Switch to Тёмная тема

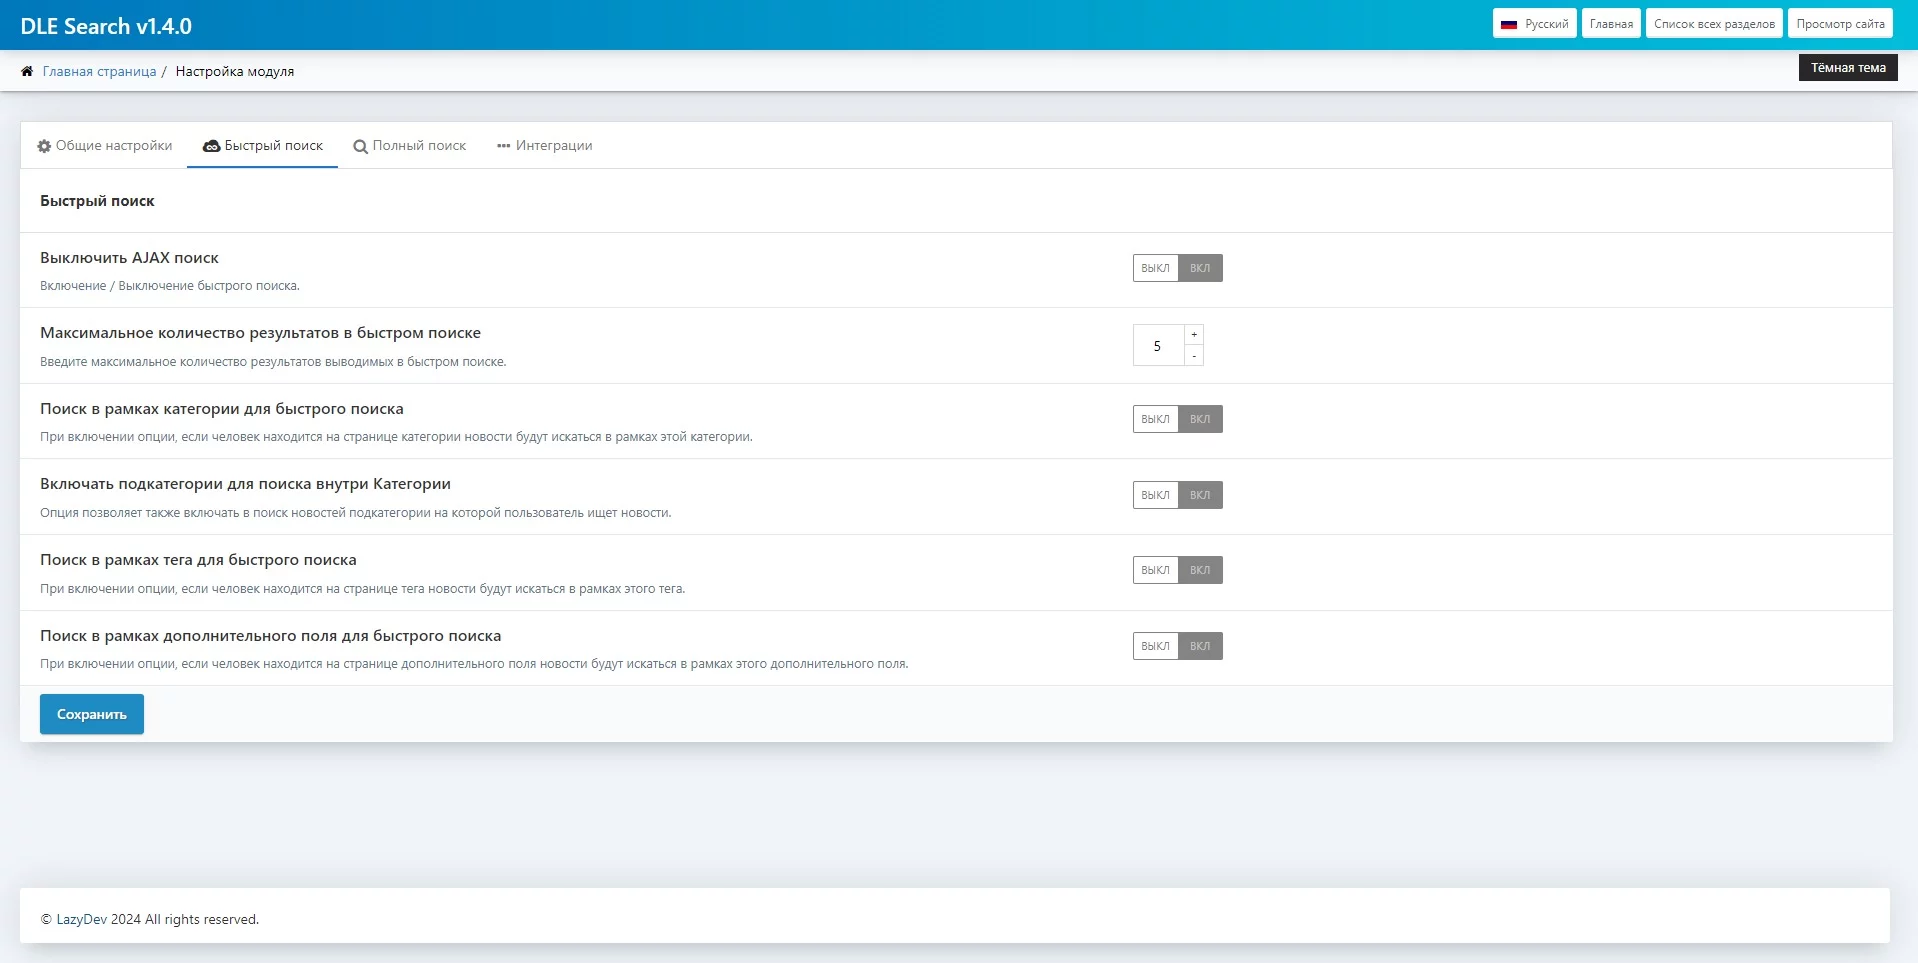pos(1847,68)
